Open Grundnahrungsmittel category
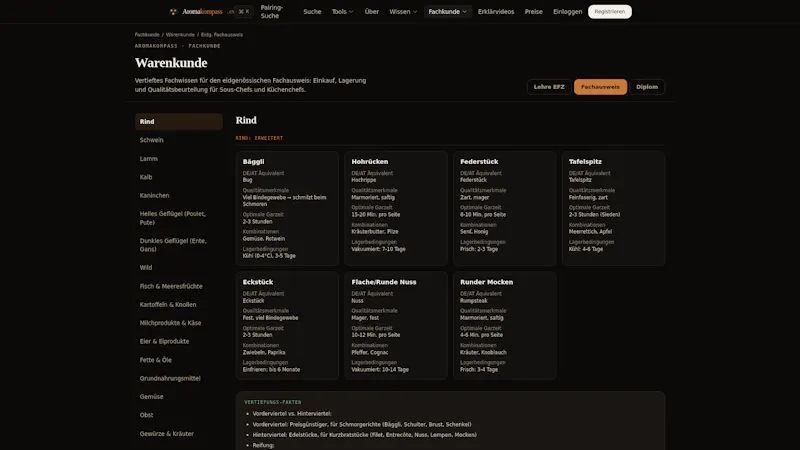Viewport: 800px width, 450px height. [179, 378]
